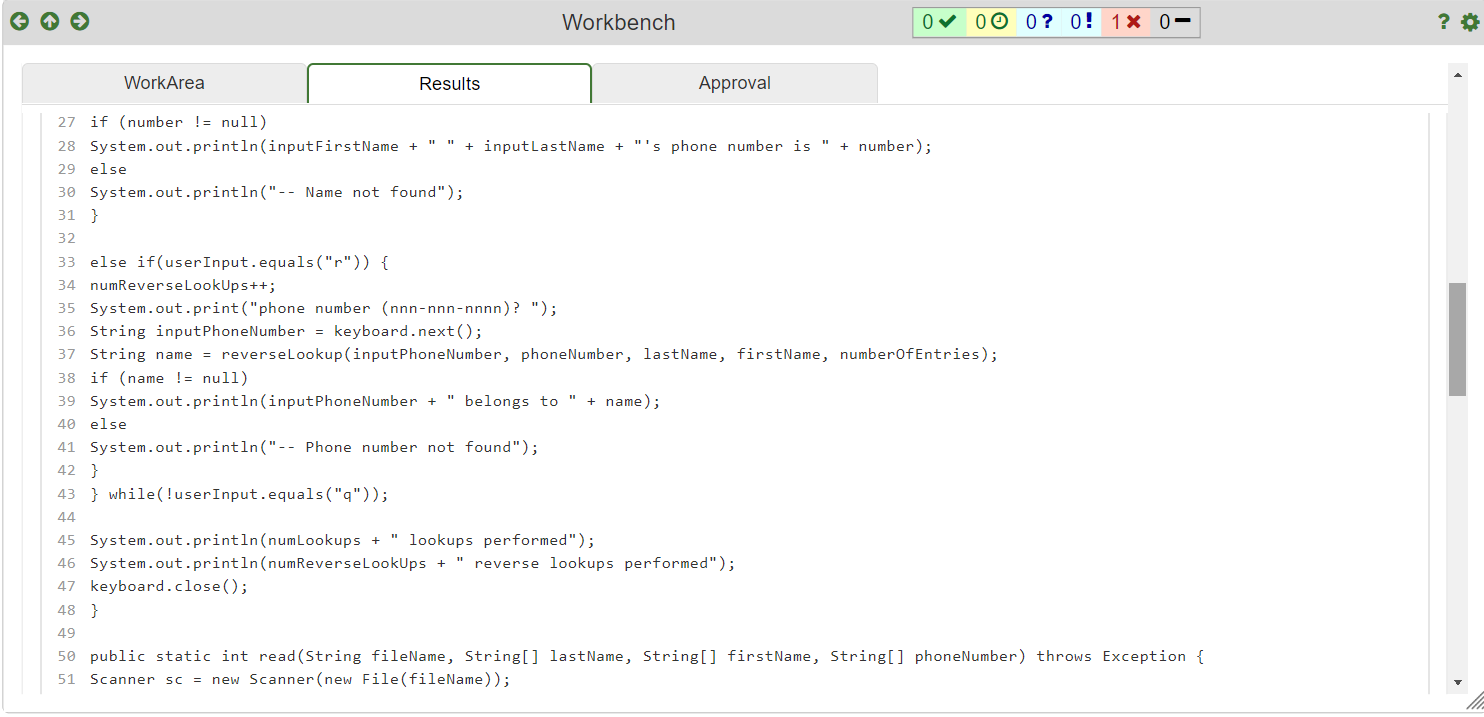Viewport: 1484px width, 717px height.
Task: Click the blue exclamation mark counter
Action: pyautogui.click(x=1083, y=20)
